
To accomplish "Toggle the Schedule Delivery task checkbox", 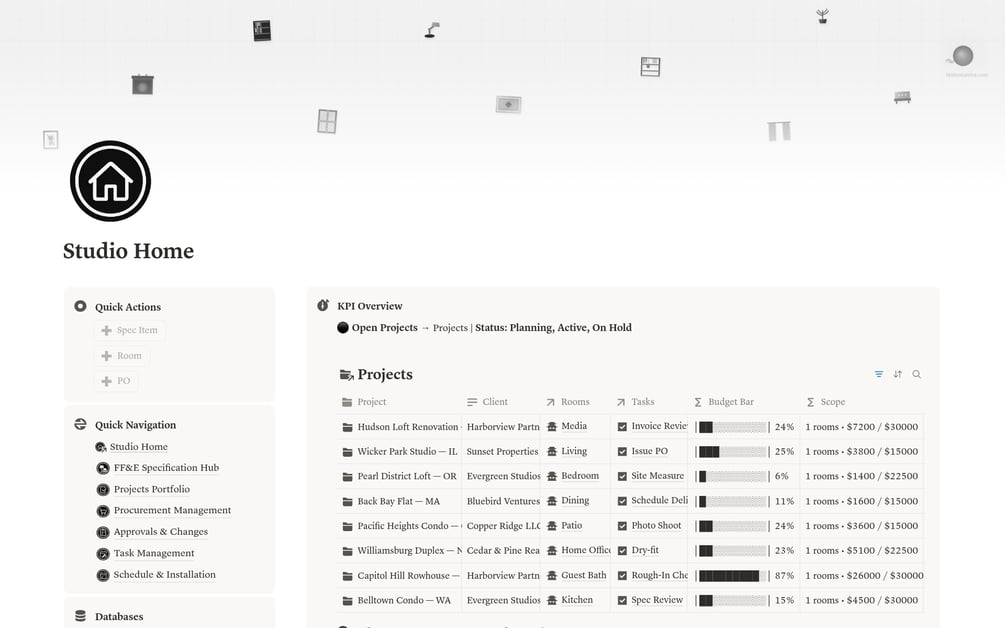I will [x=622, y=501].
